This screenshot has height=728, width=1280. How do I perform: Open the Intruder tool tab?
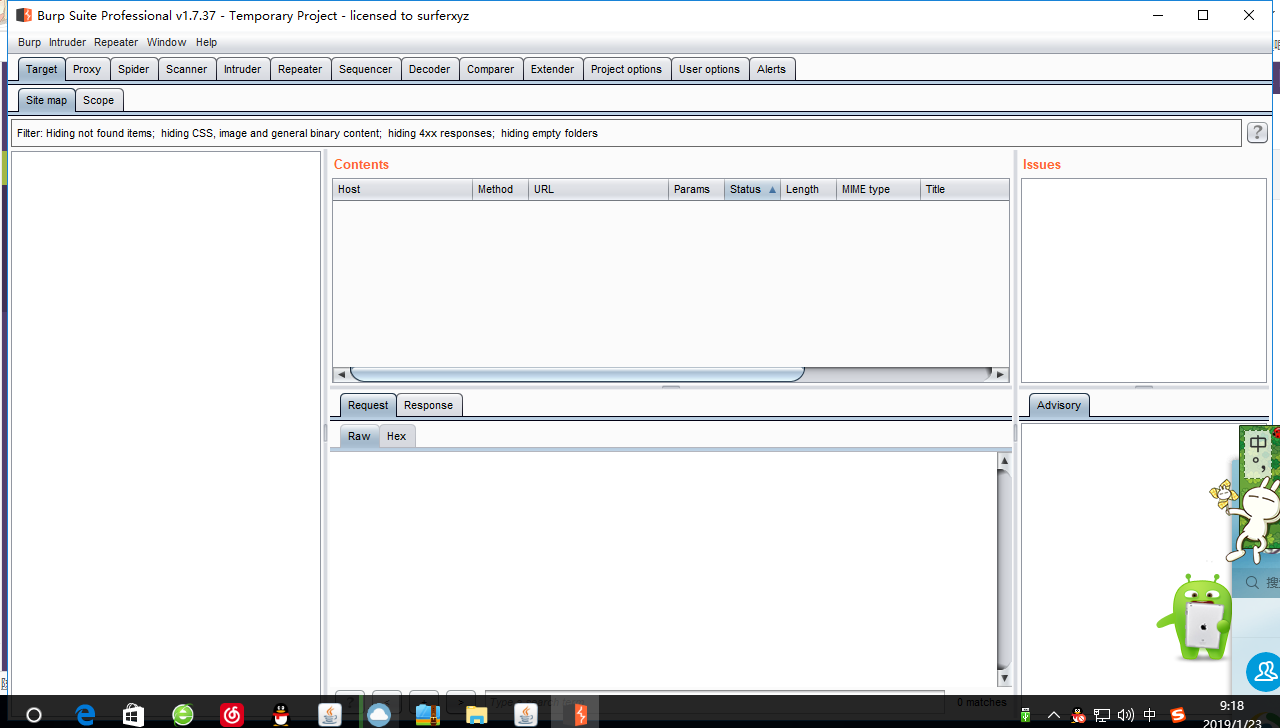click(x=242, y=69)
